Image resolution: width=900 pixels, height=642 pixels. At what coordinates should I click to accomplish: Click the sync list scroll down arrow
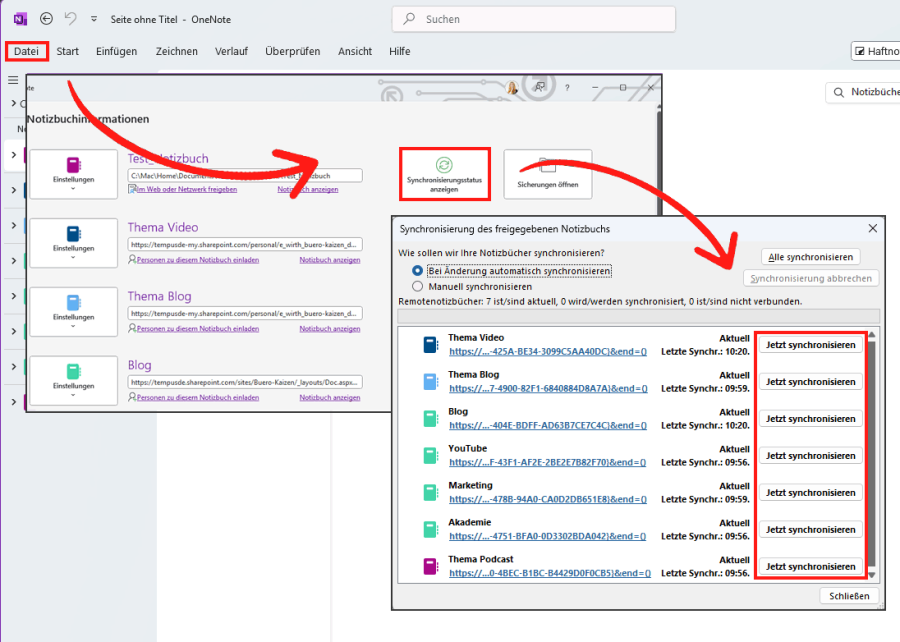[872, 575]
